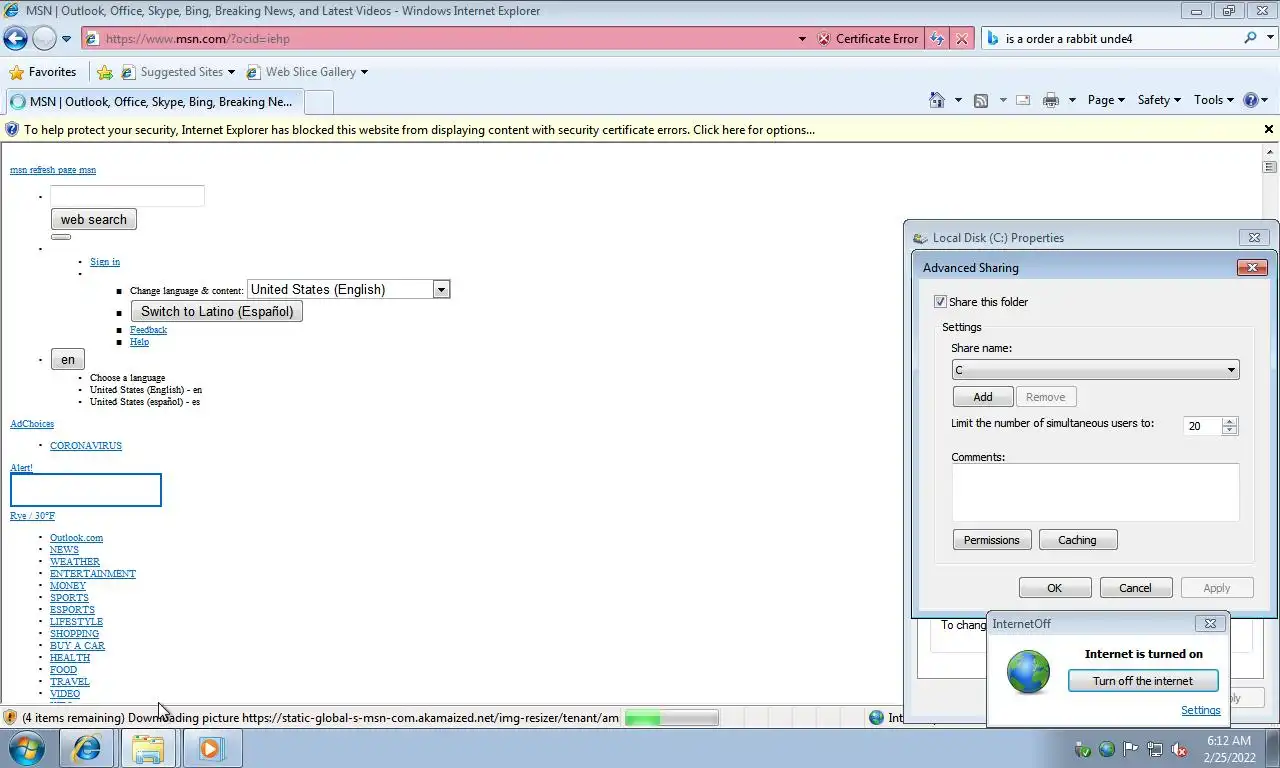This screenshot has width=1280, height=768.
Task: Click the Bing search box text
Action: click(x=1069, y=39)
